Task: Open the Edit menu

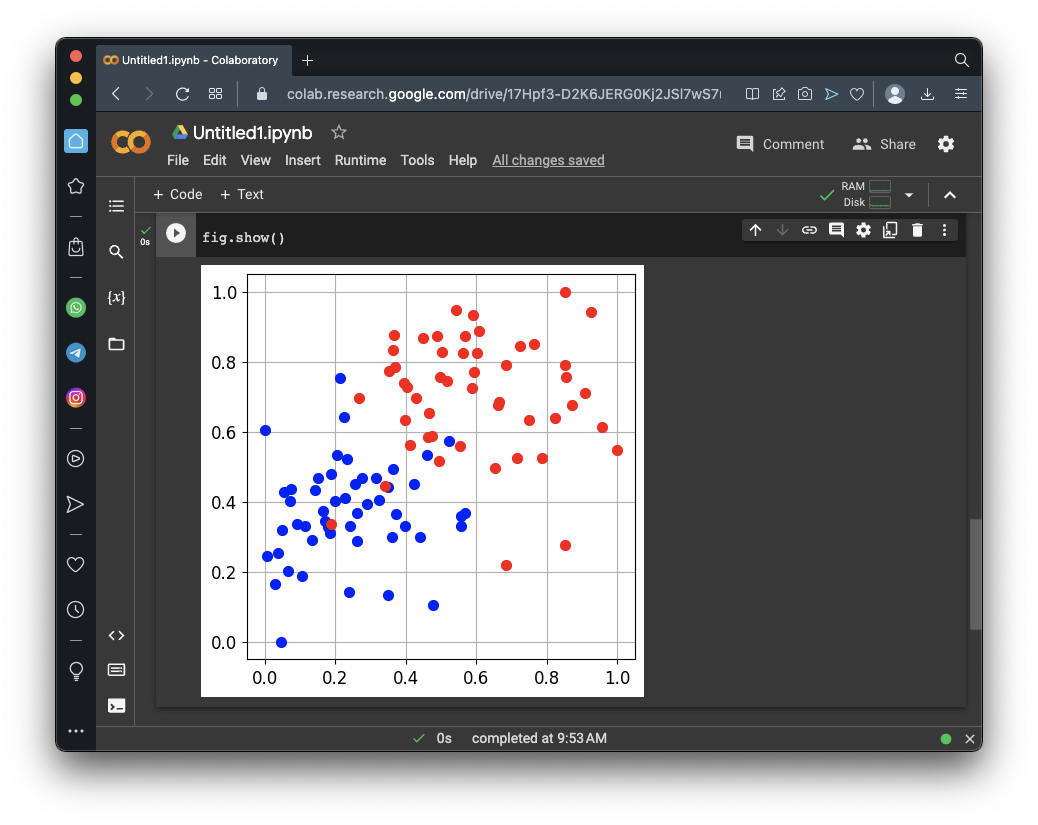Action: [214, 160]
